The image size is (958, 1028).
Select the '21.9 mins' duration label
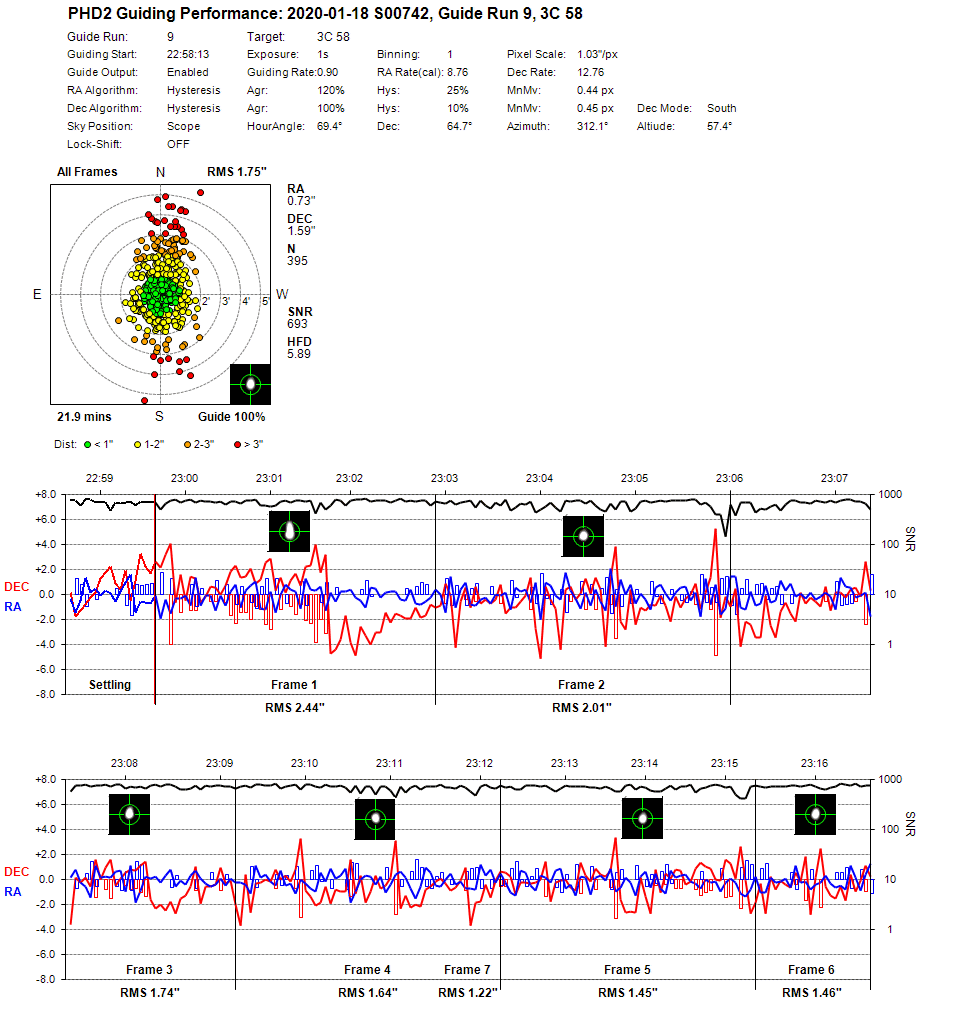[84, 417]
